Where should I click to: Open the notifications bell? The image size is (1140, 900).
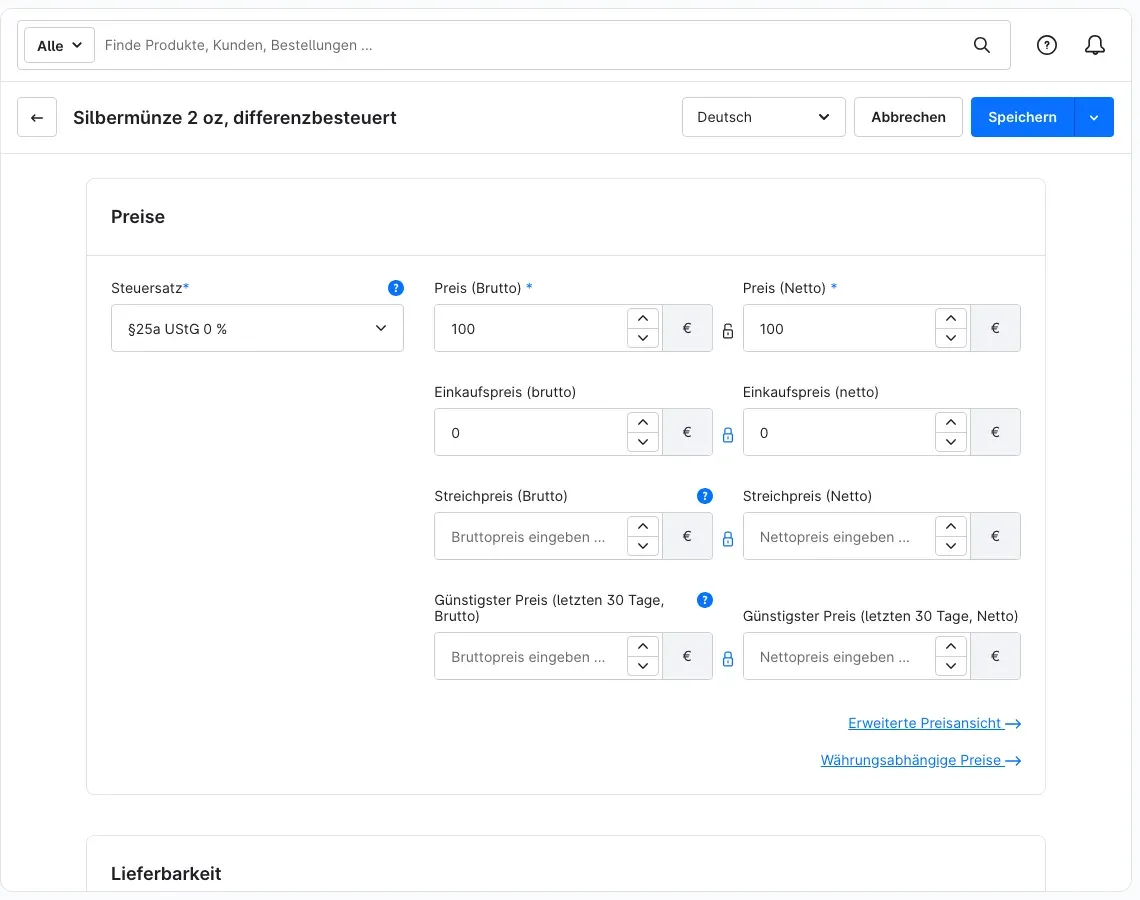[x=1095, y=45]
